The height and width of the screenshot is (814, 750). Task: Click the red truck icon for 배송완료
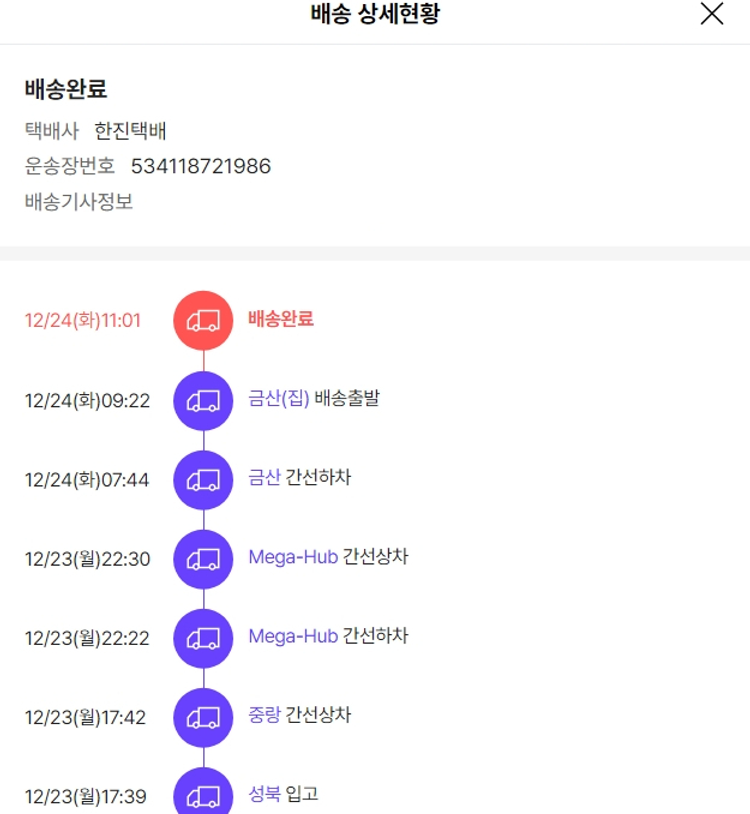pyautogui.click(x=203, y=320)
